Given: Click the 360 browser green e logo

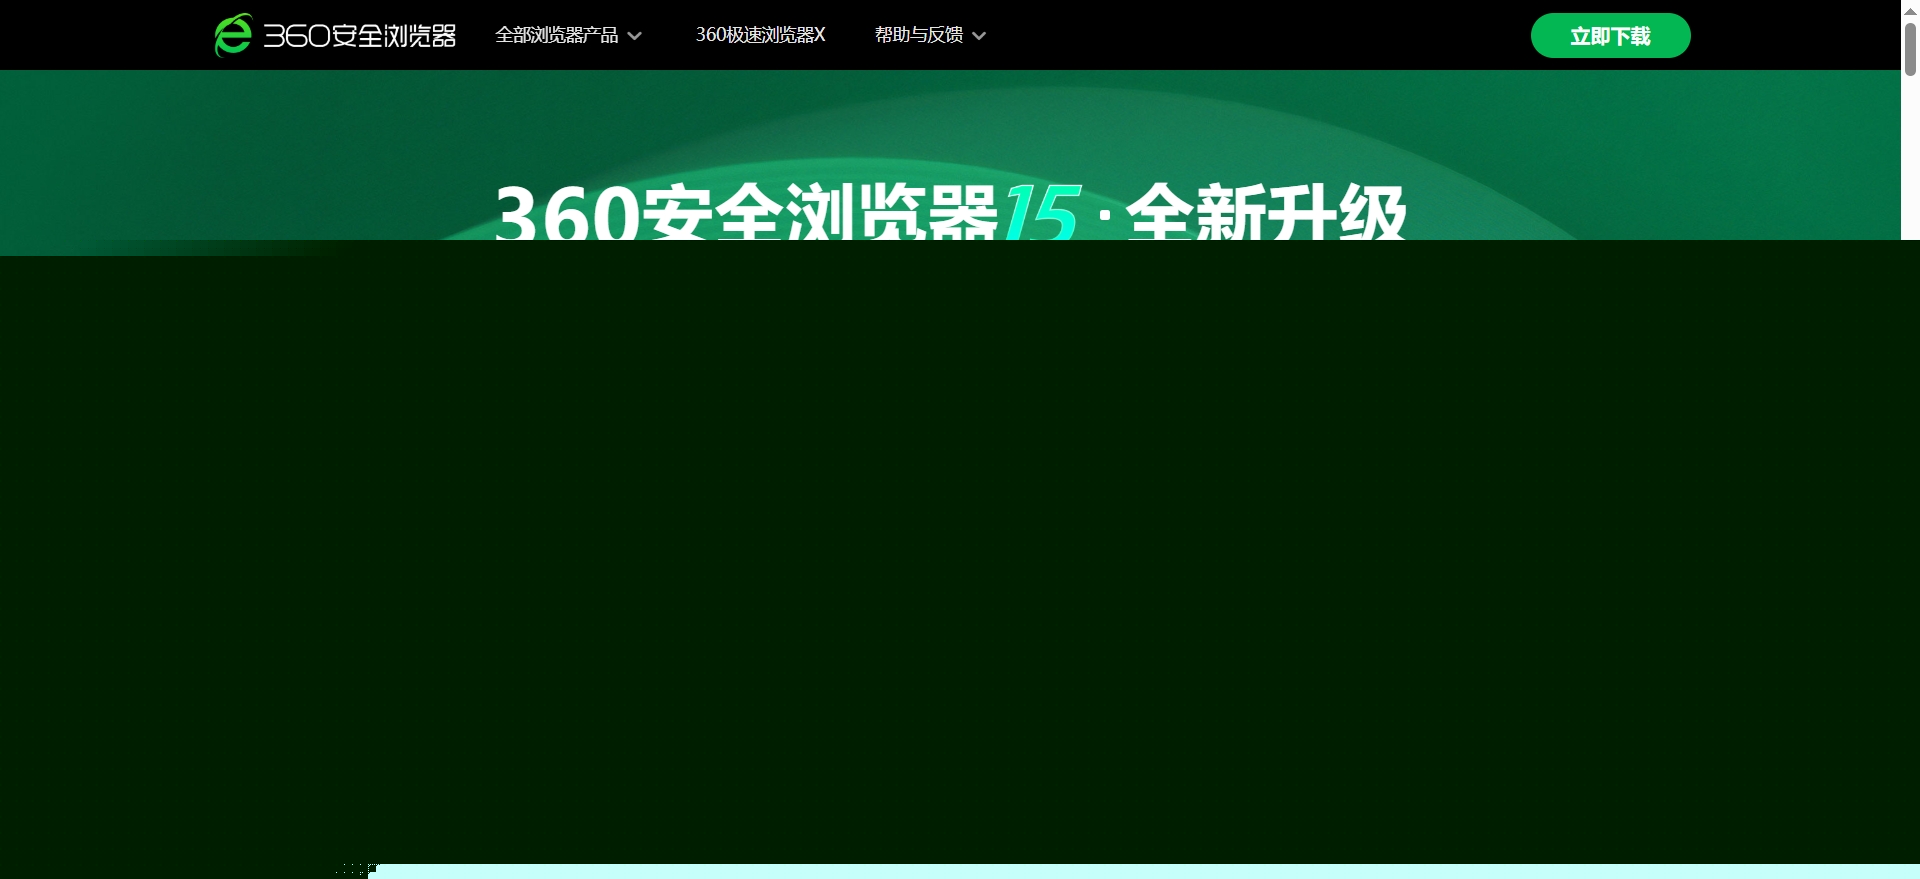Looking at the screenshot, I should pyautogui.click(x=233, y=35).
